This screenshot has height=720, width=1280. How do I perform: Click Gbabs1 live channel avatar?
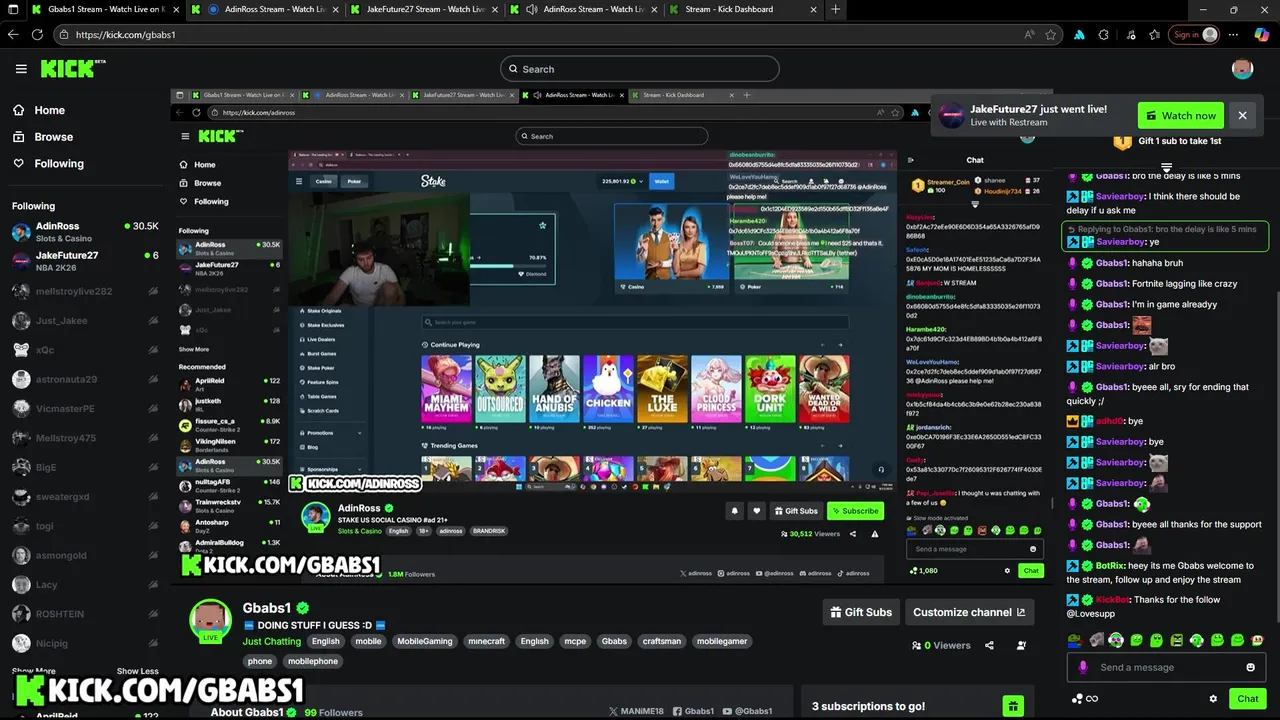click(x=211, y=621)
